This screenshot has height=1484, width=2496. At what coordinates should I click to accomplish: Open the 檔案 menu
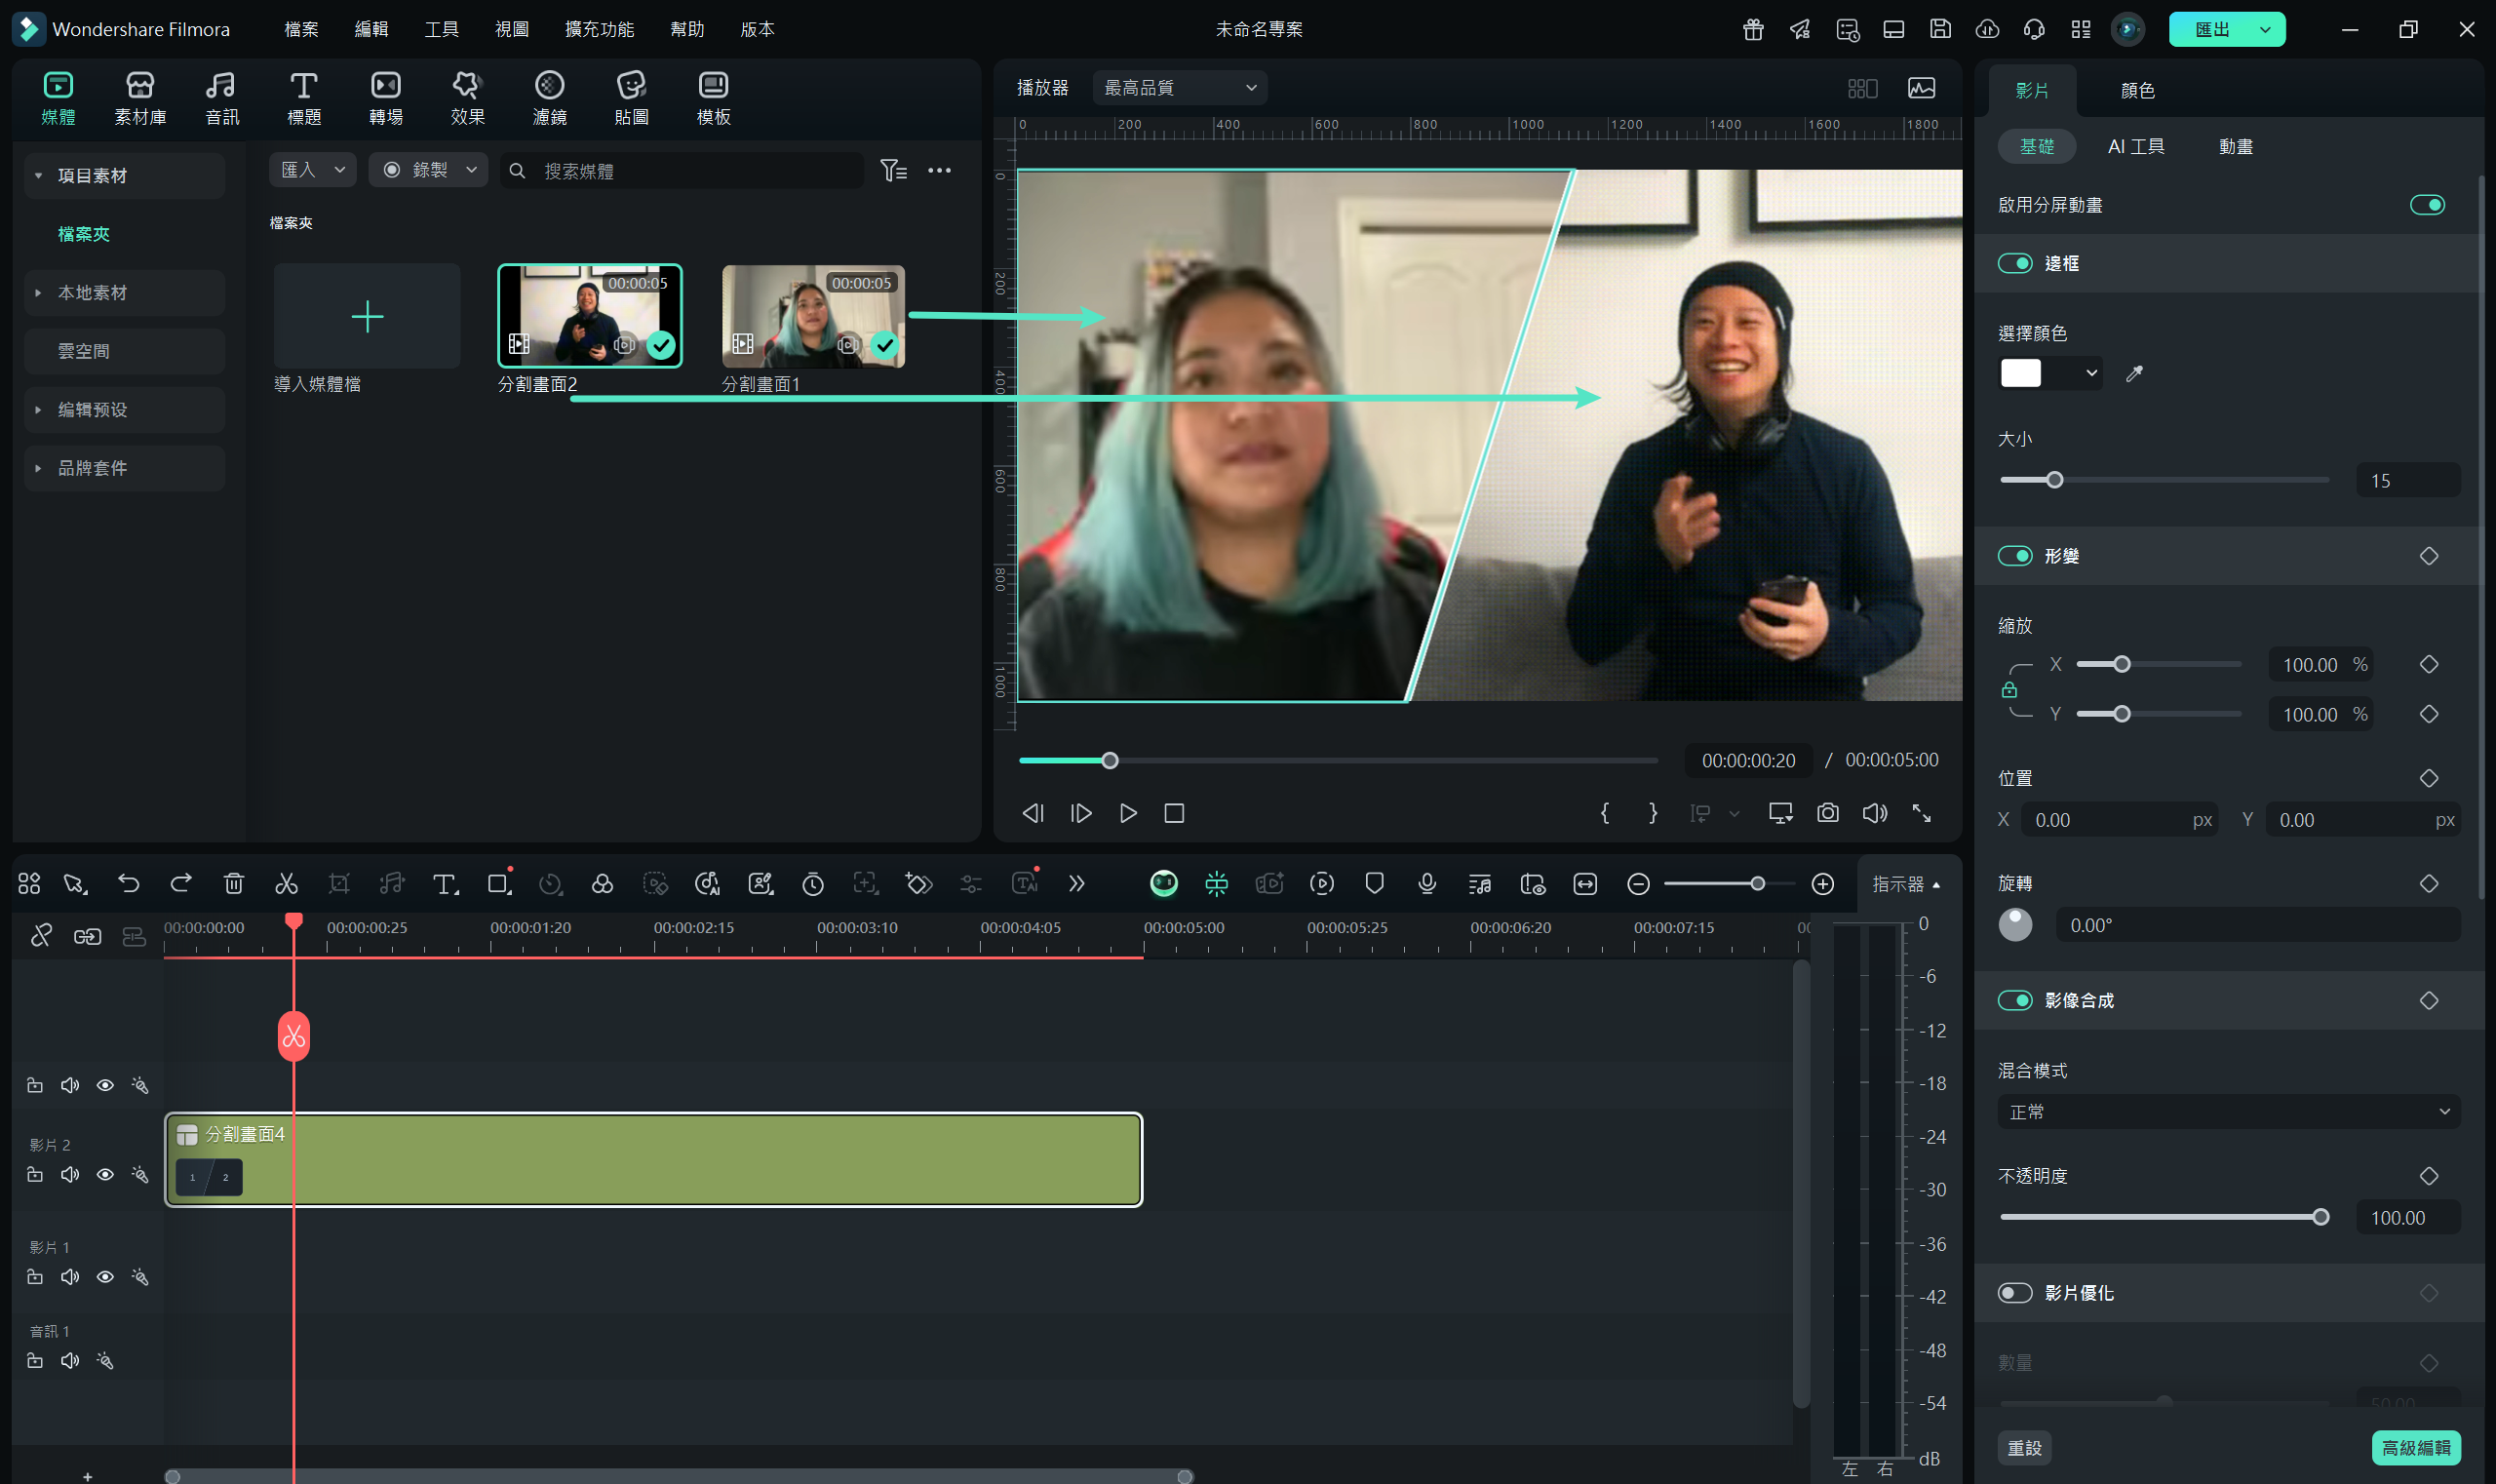coord(301,29)
